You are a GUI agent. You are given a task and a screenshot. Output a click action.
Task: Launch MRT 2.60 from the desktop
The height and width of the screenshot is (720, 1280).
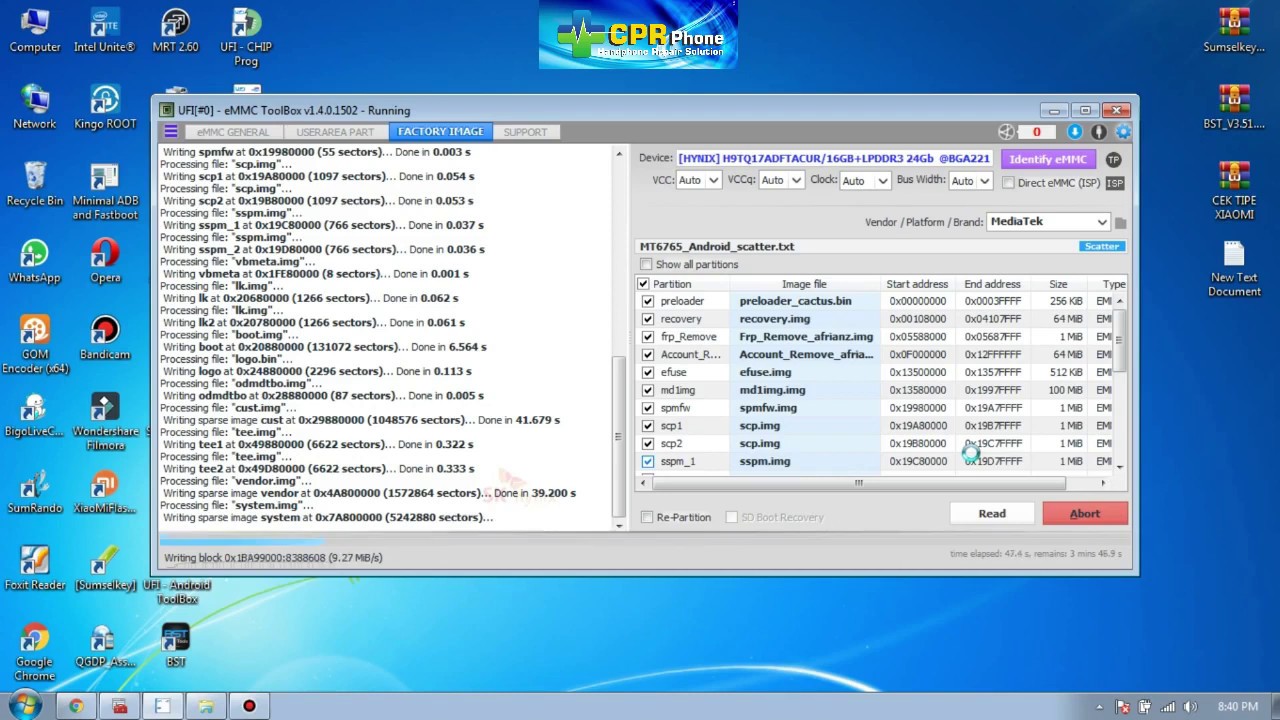(175, 31)
